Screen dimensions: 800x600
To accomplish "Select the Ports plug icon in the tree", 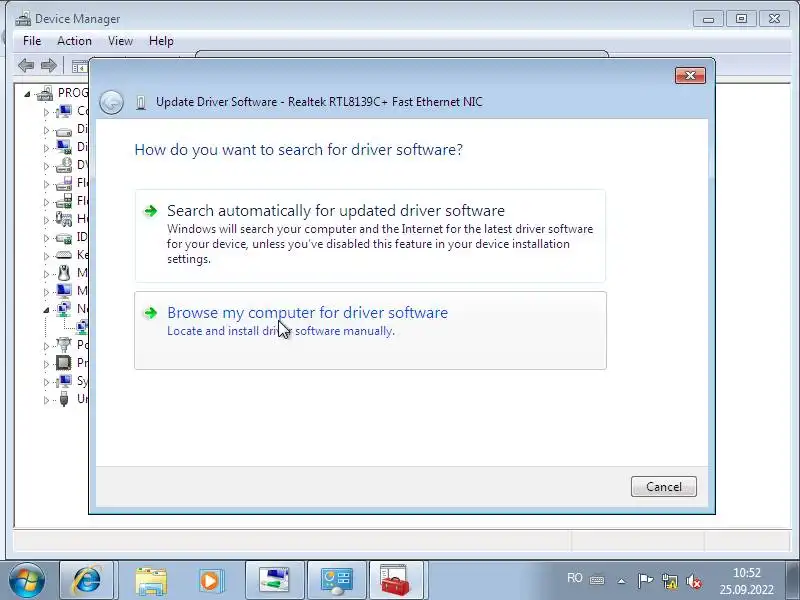I will pyautogui.click(x=64, y=345).
